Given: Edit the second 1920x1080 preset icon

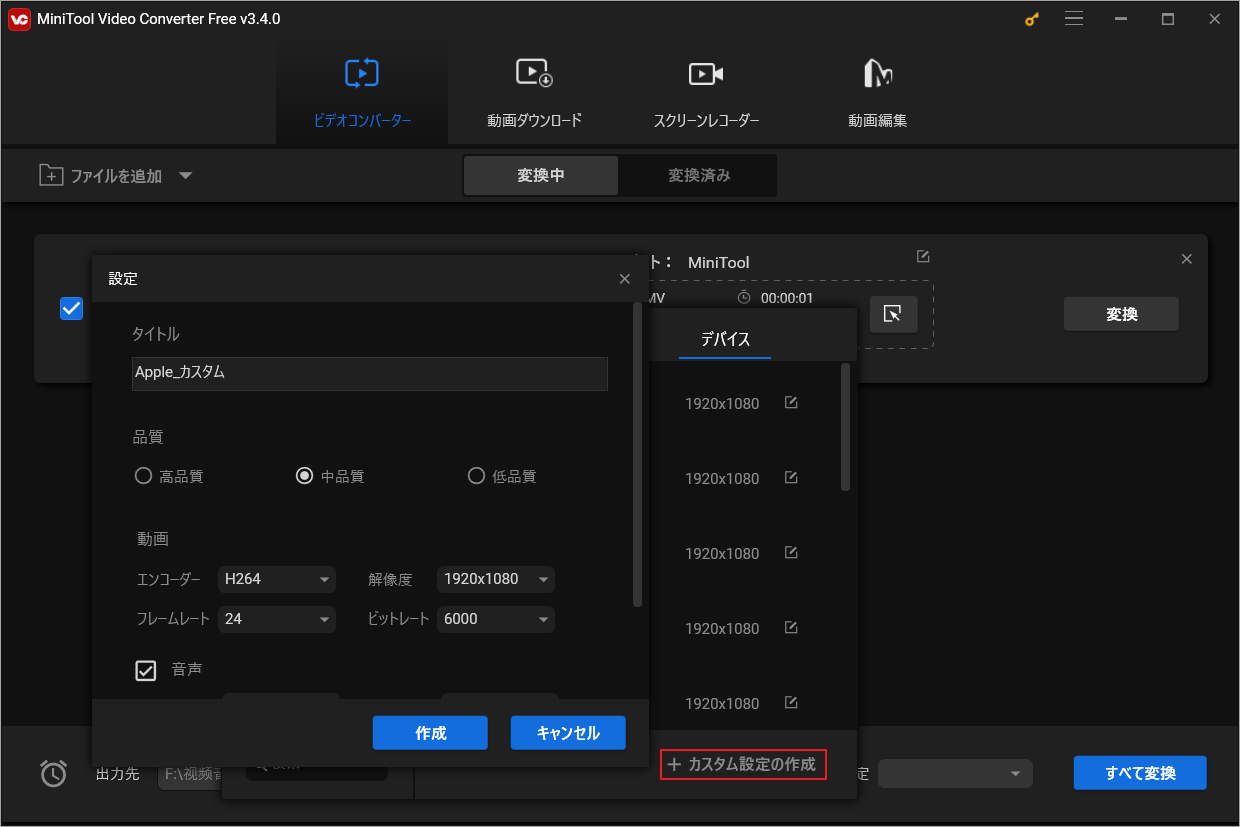Looking at the screenshot, I should 791,478.
